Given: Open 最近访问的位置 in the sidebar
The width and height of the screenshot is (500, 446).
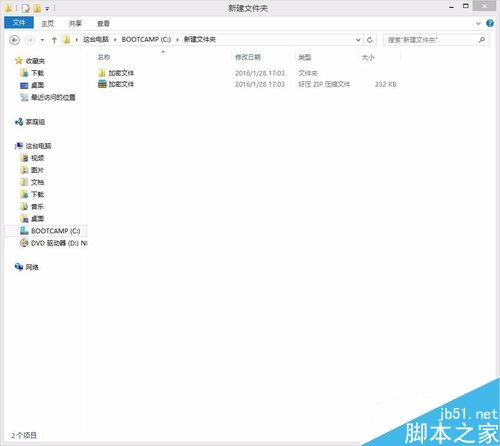Looking at the screenshot, I should coord(53,97).
